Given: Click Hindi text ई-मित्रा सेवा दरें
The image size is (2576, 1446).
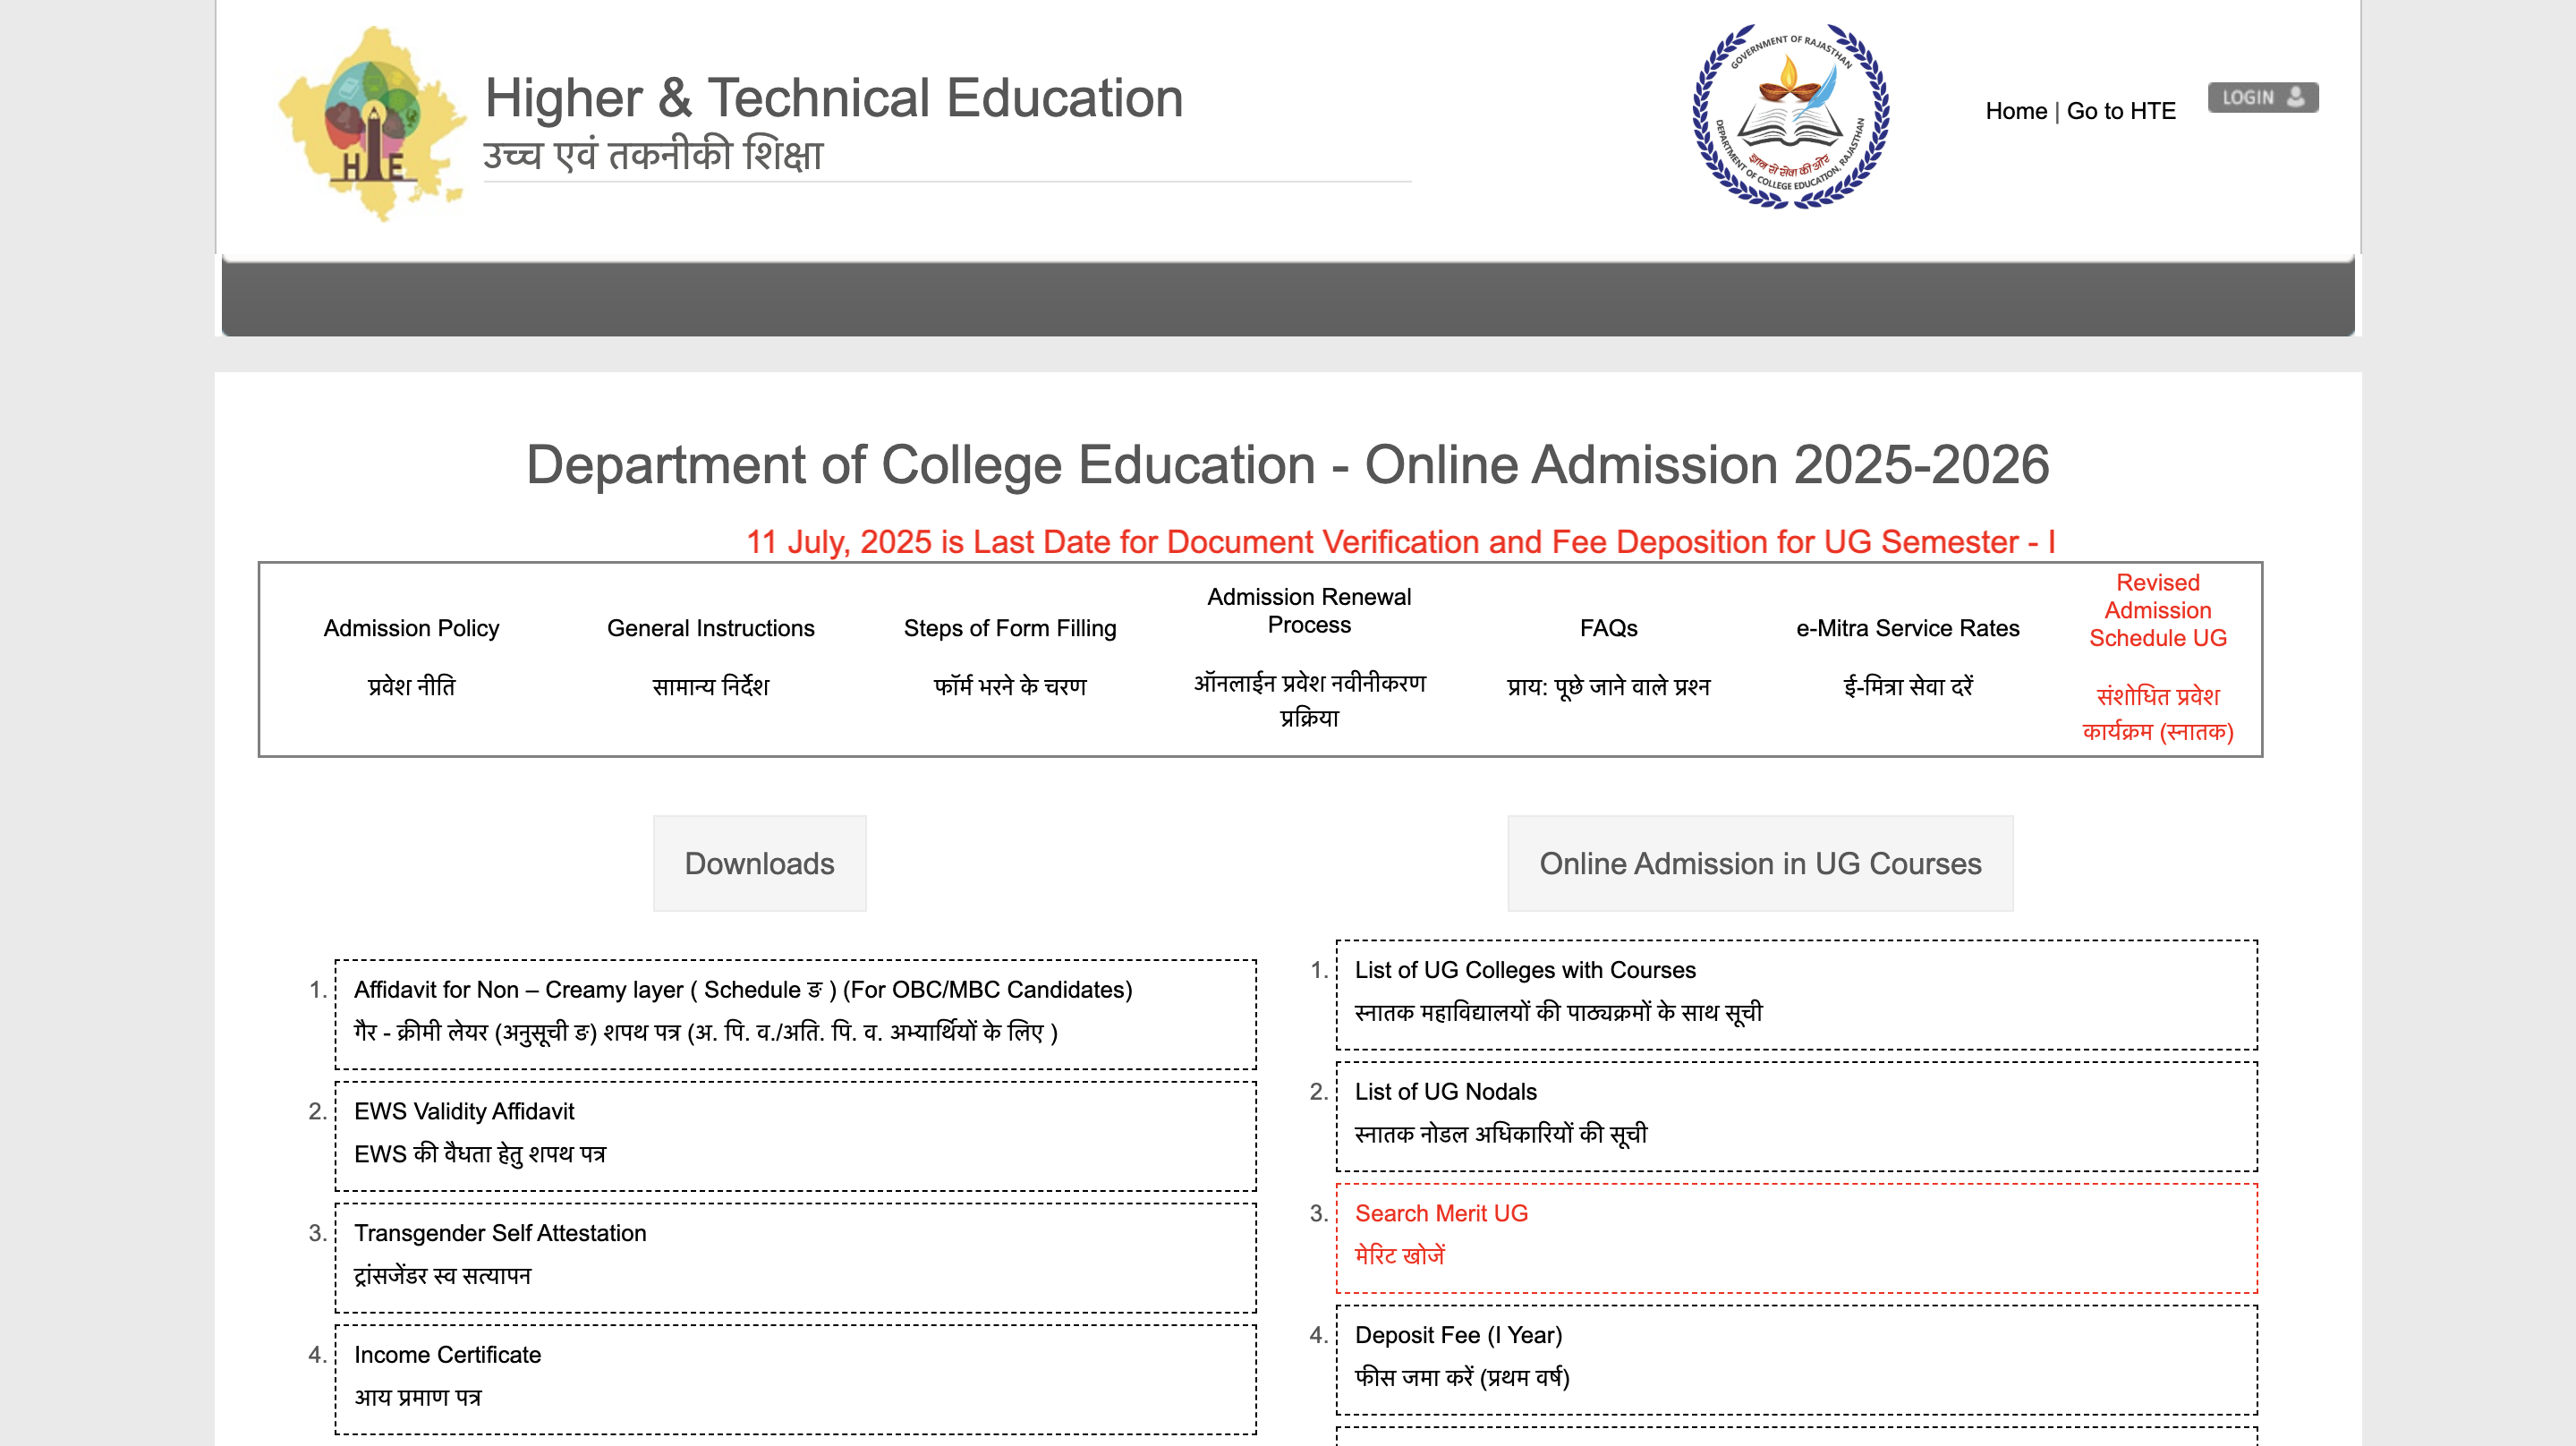Looking at the screenshot, I should point(1908,686).
